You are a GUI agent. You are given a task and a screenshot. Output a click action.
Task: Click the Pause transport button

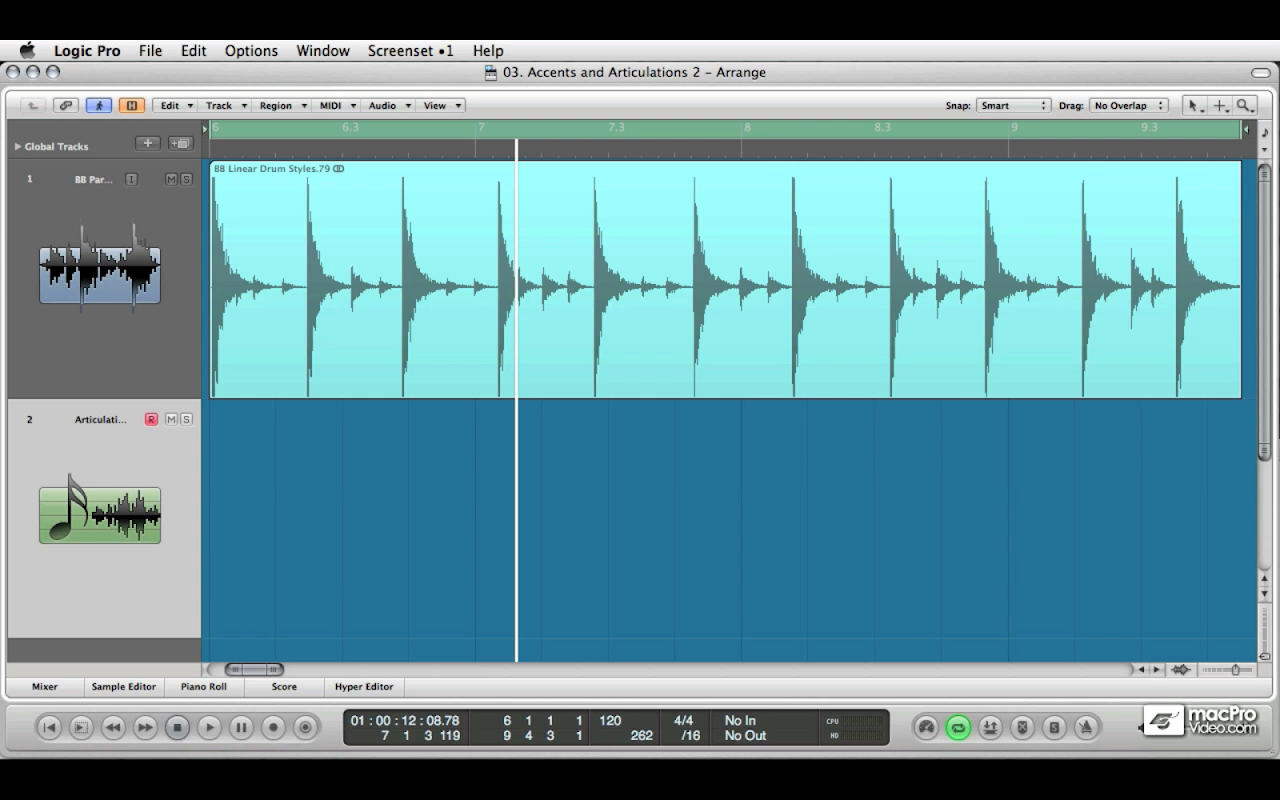tap(241, 728)
